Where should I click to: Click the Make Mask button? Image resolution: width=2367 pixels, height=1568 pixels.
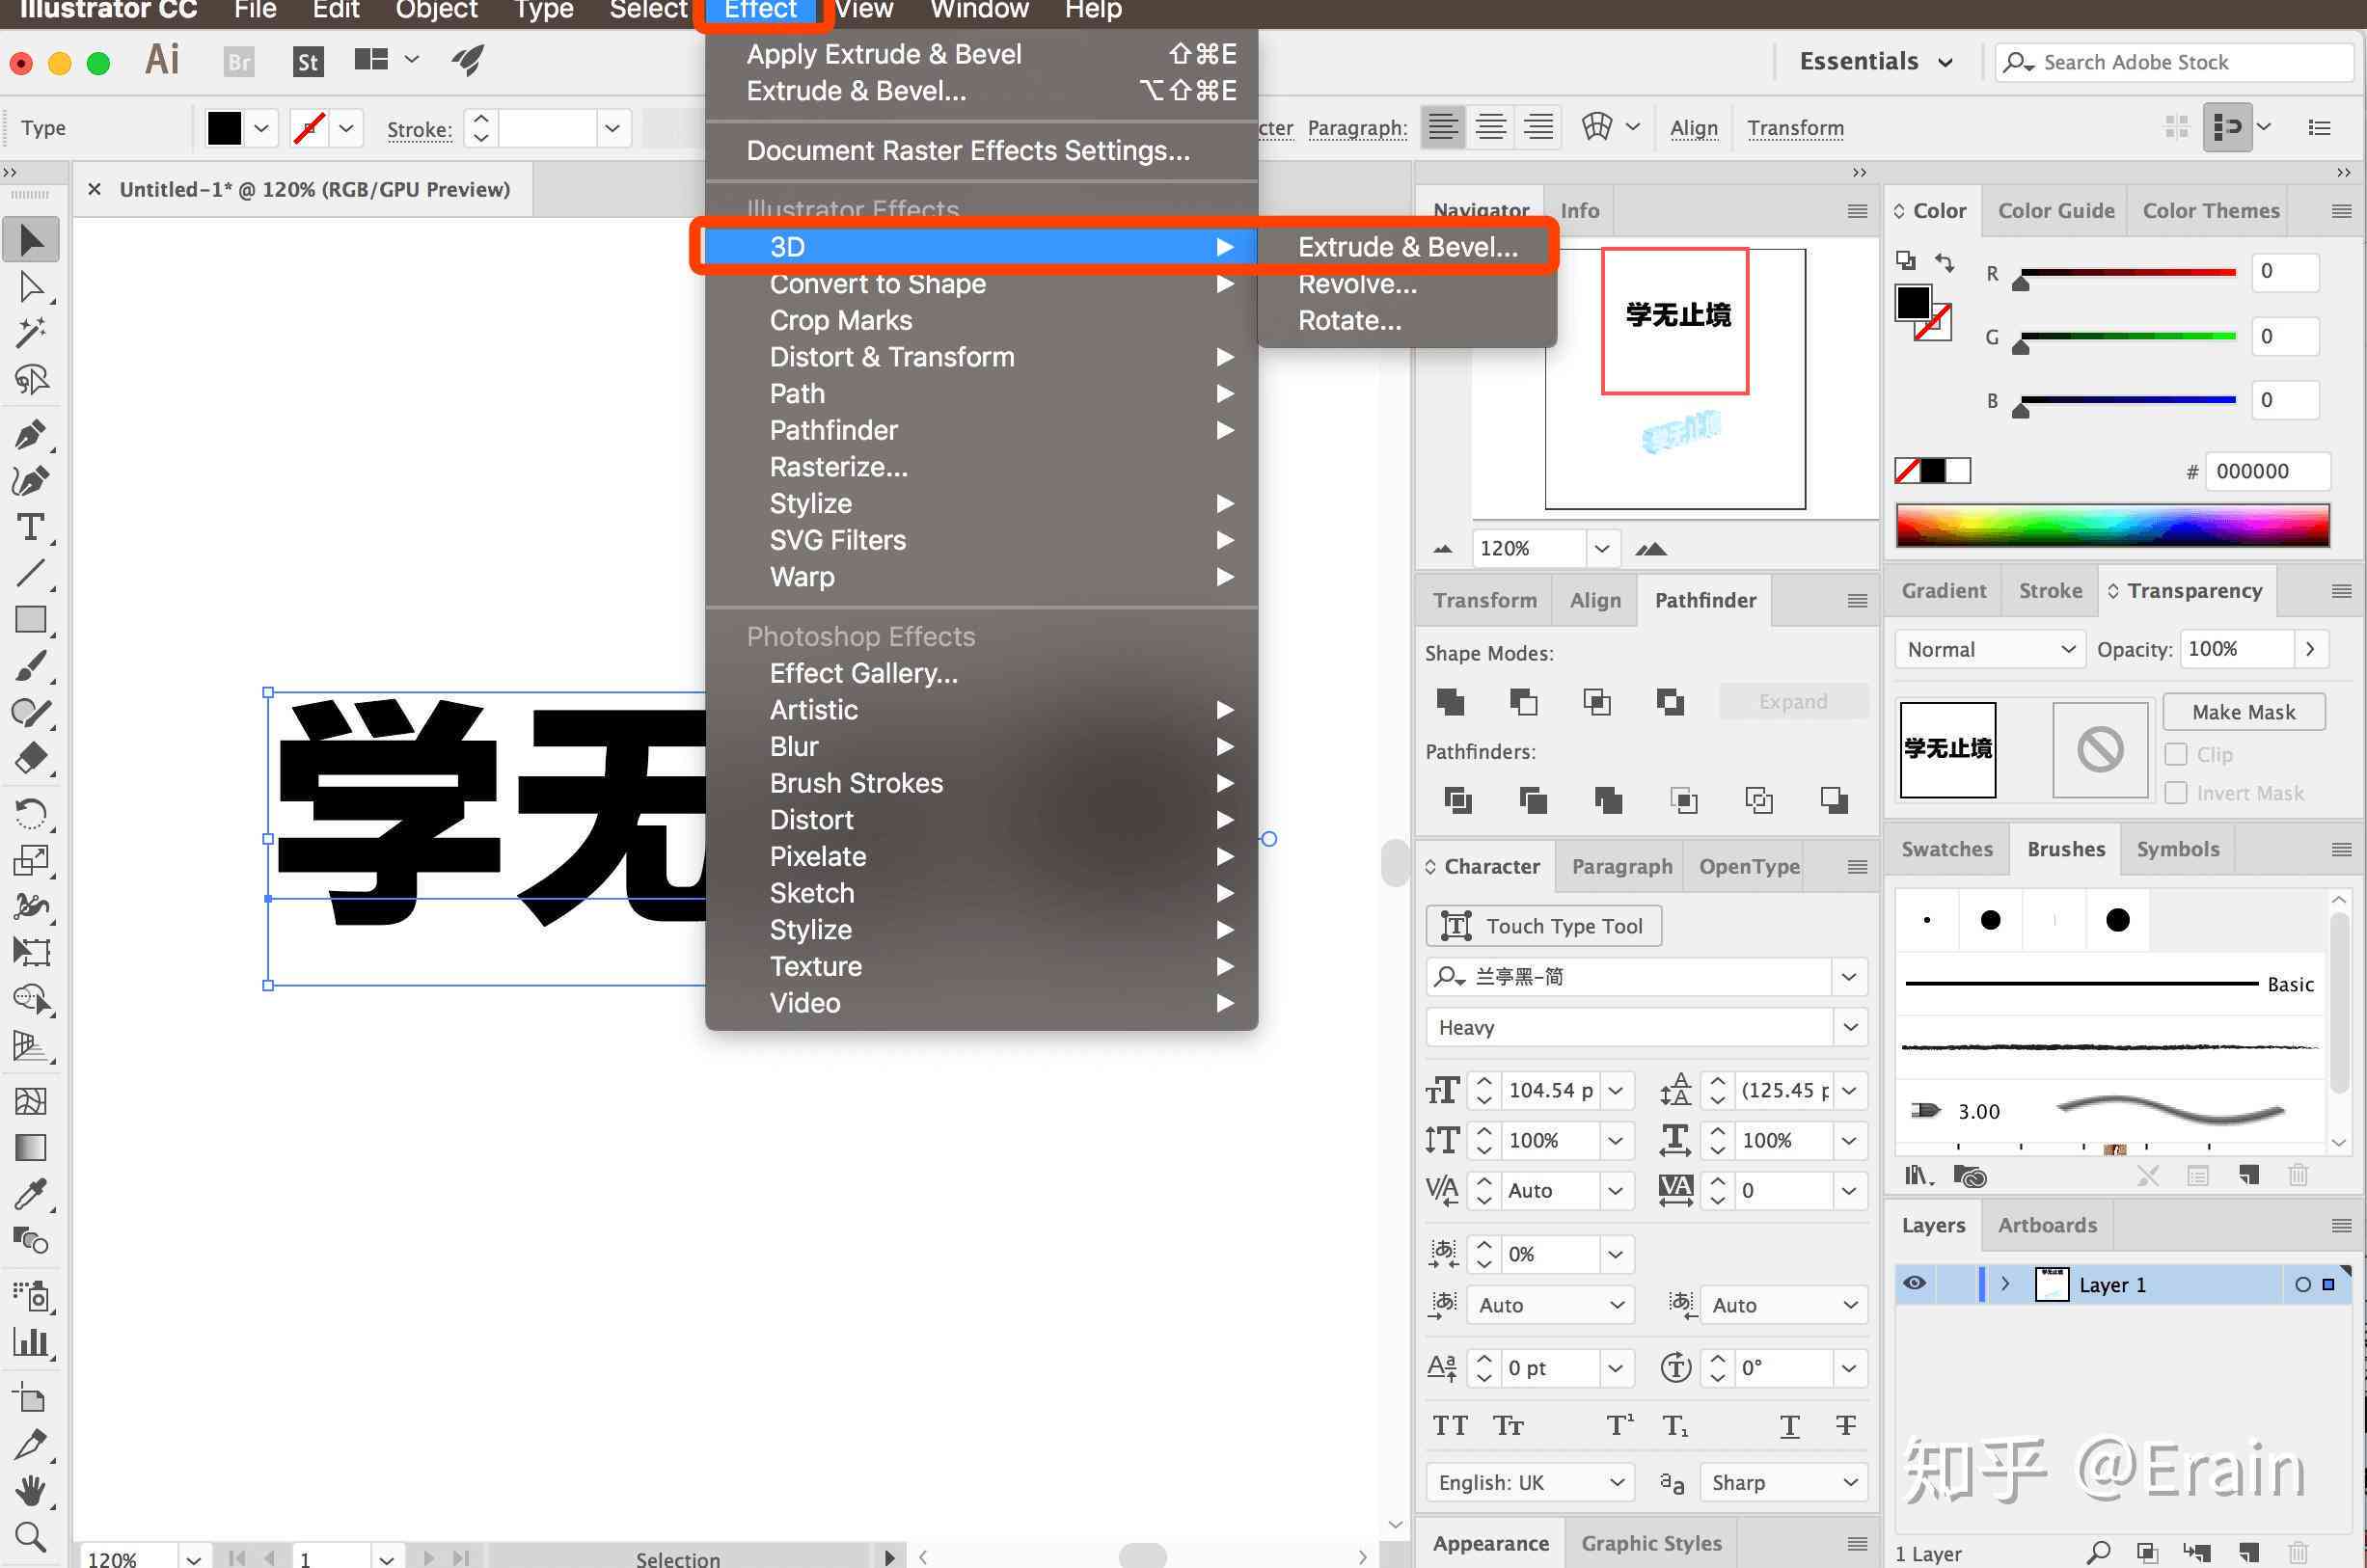tap(2243, 712)
